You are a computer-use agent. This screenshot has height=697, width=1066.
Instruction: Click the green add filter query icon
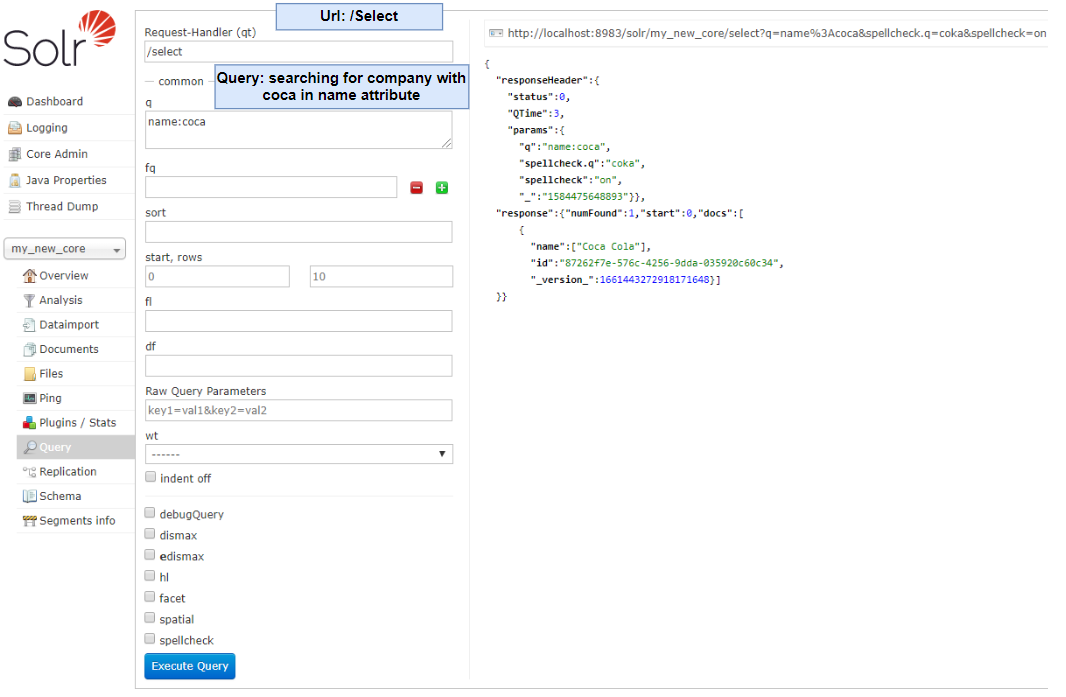point(442,188)
